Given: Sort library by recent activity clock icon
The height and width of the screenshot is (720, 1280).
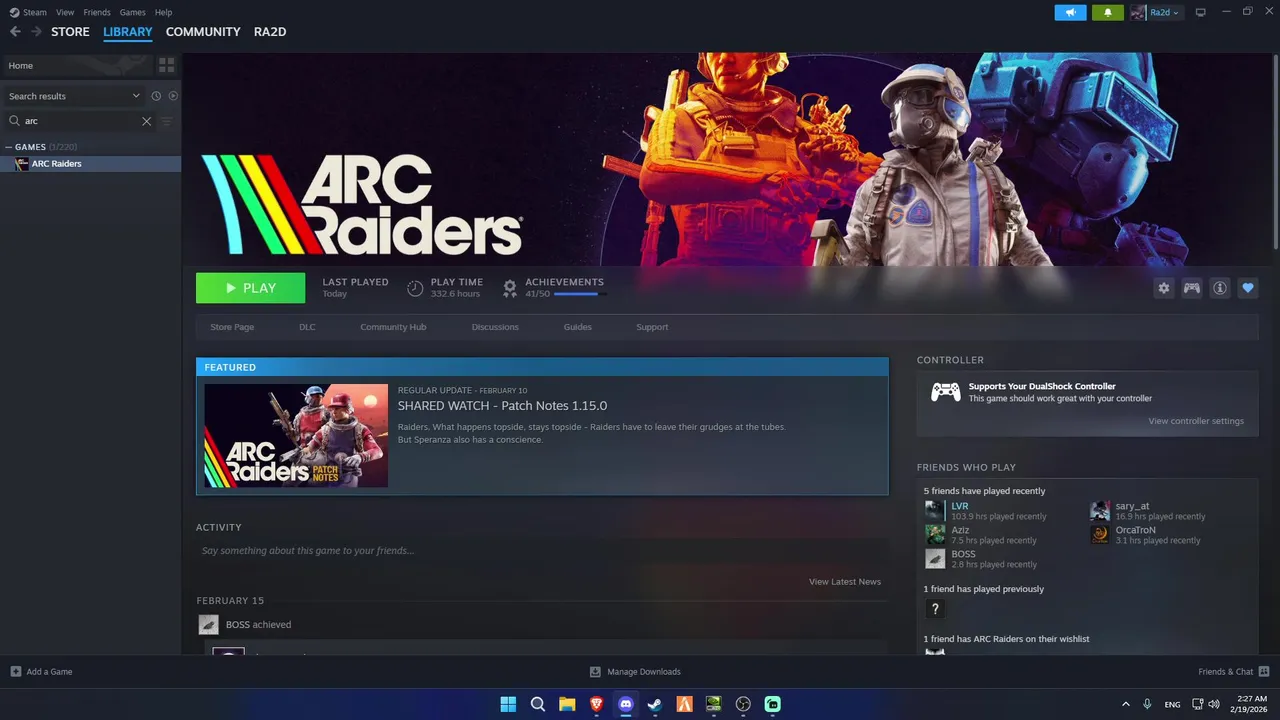Looking at the screenshot, I should tap(156, 96).
